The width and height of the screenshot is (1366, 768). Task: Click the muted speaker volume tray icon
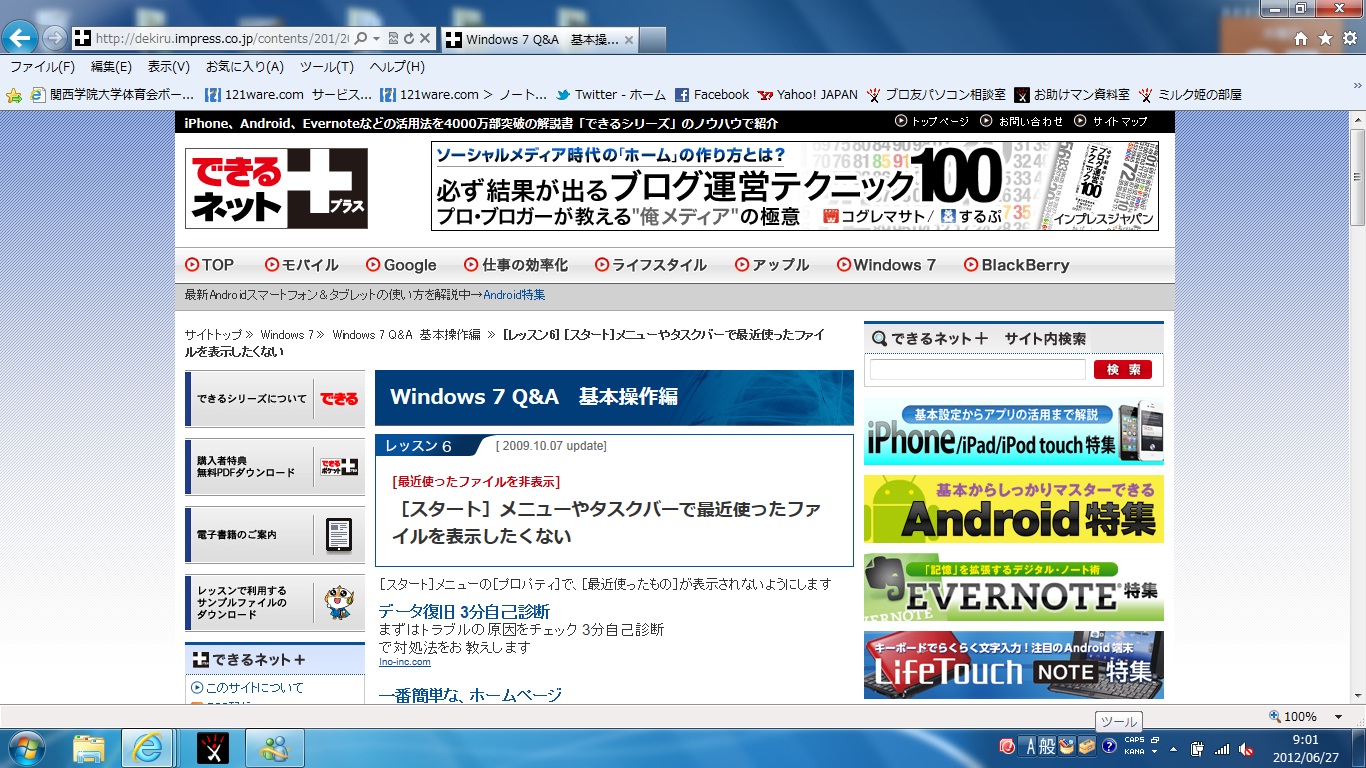click(1246, 748)
